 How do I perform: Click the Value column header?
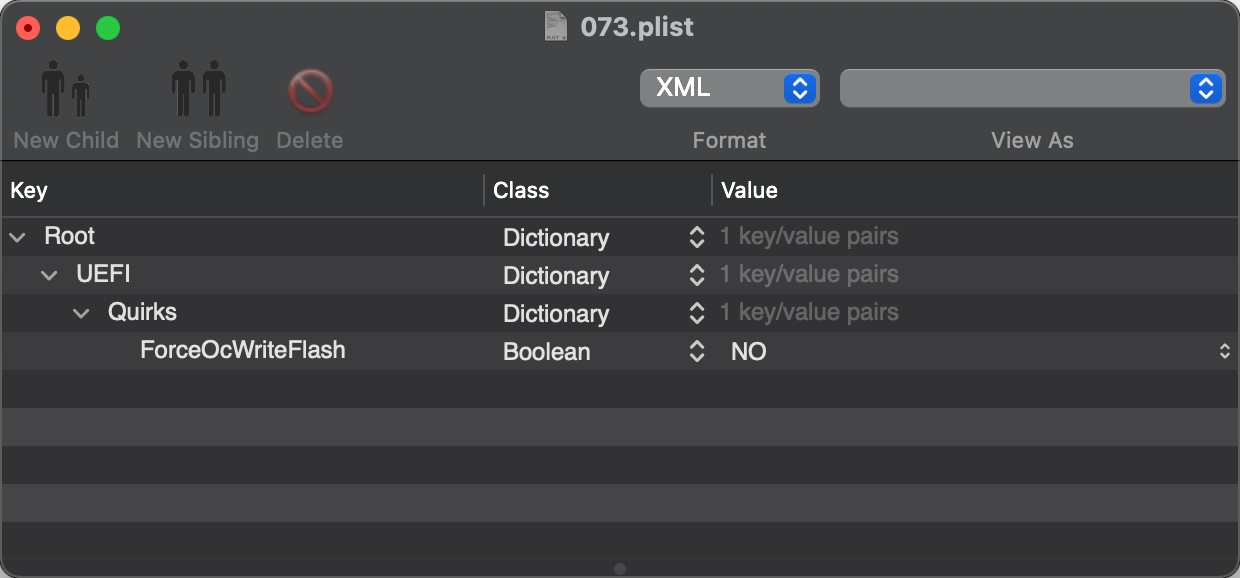(x=749, y=190)
